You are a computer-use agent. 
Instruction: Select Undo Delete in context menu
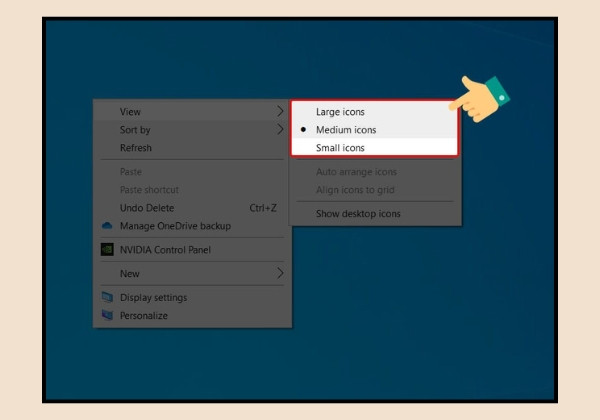[192, 208]
